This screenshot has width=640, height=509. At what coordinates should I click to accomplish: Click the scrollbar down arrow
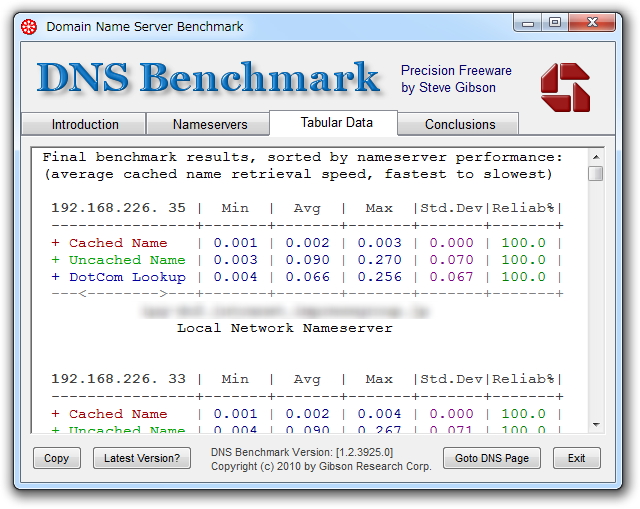[x=596, y=425]
